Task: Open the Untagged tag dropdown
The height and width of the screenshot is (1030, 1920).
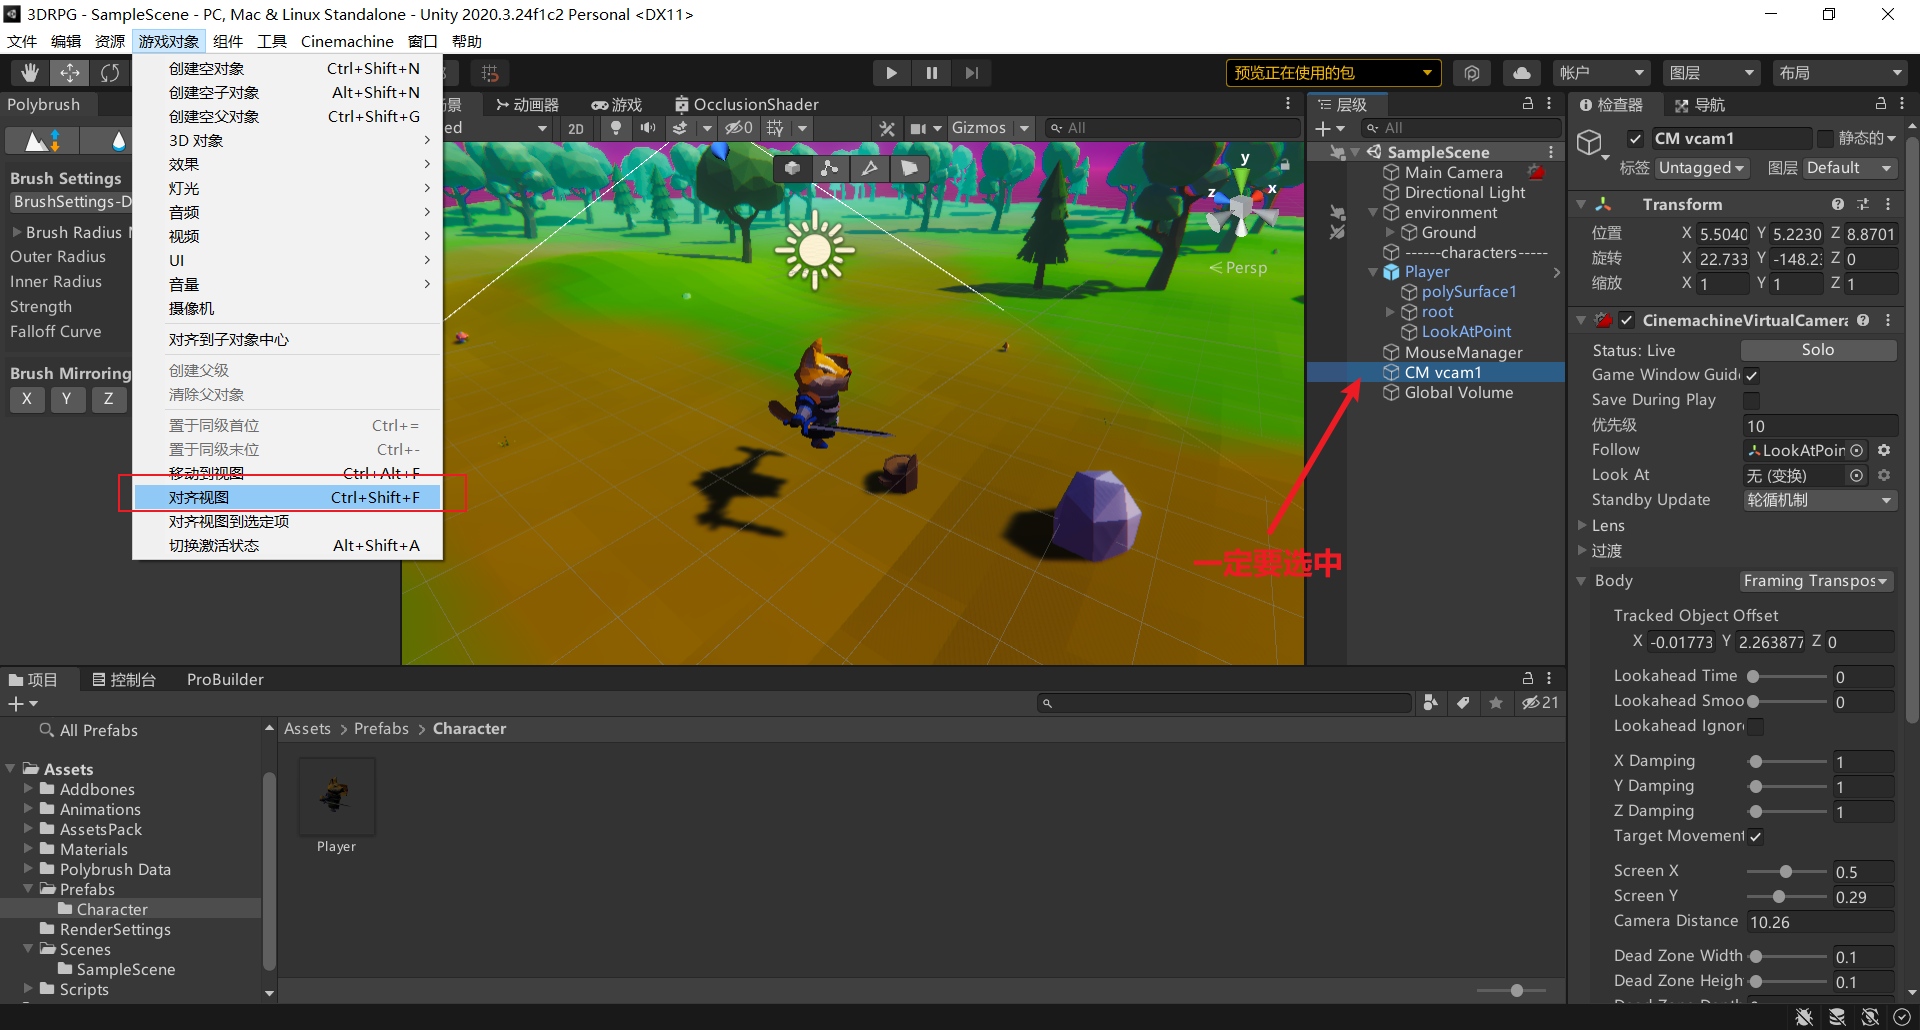Action: pyautogui.click(x=1701, y=168)
